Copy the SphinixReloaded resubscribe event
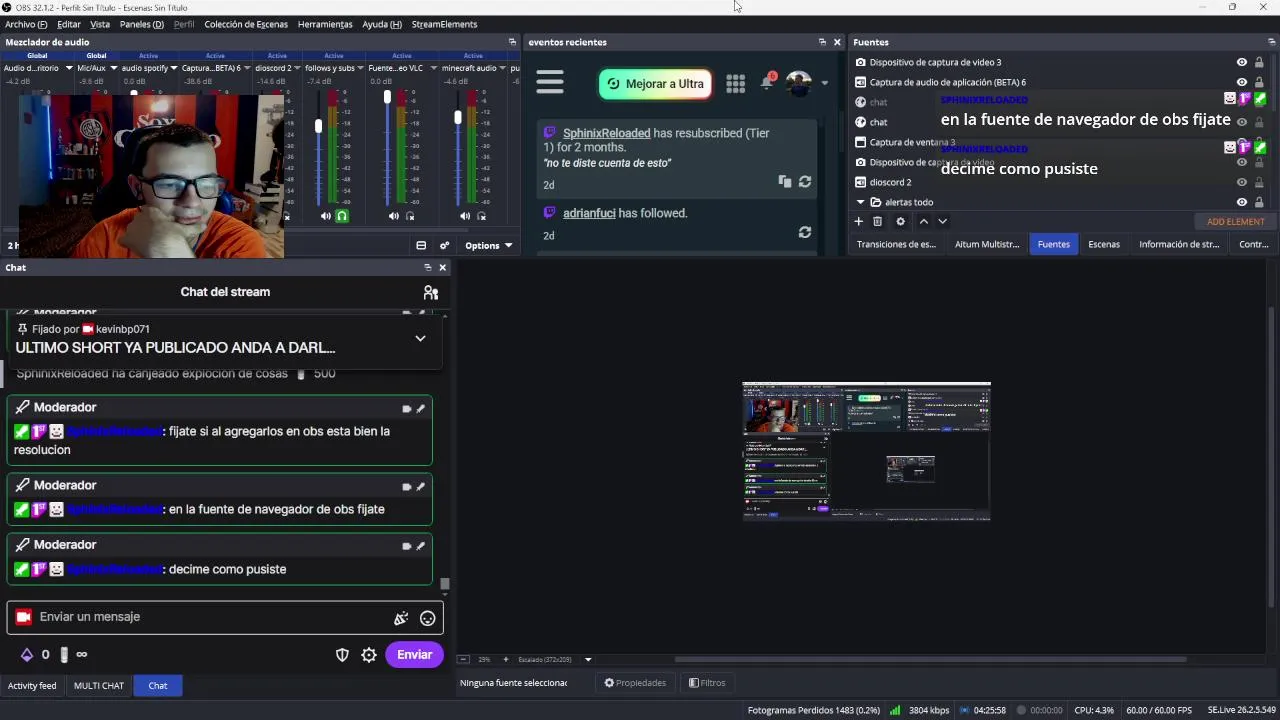 [x=785, y=182]
